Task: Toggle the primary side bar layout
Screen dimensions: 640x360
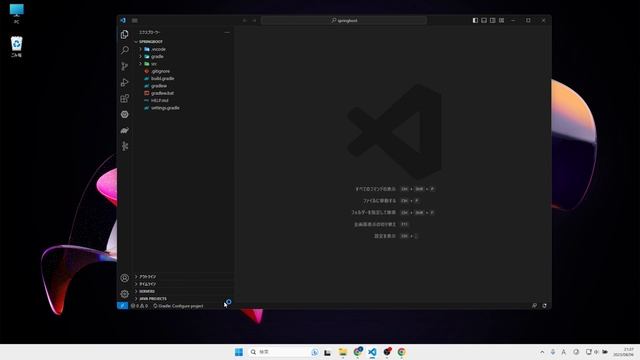Action: [x=475, y=20]
